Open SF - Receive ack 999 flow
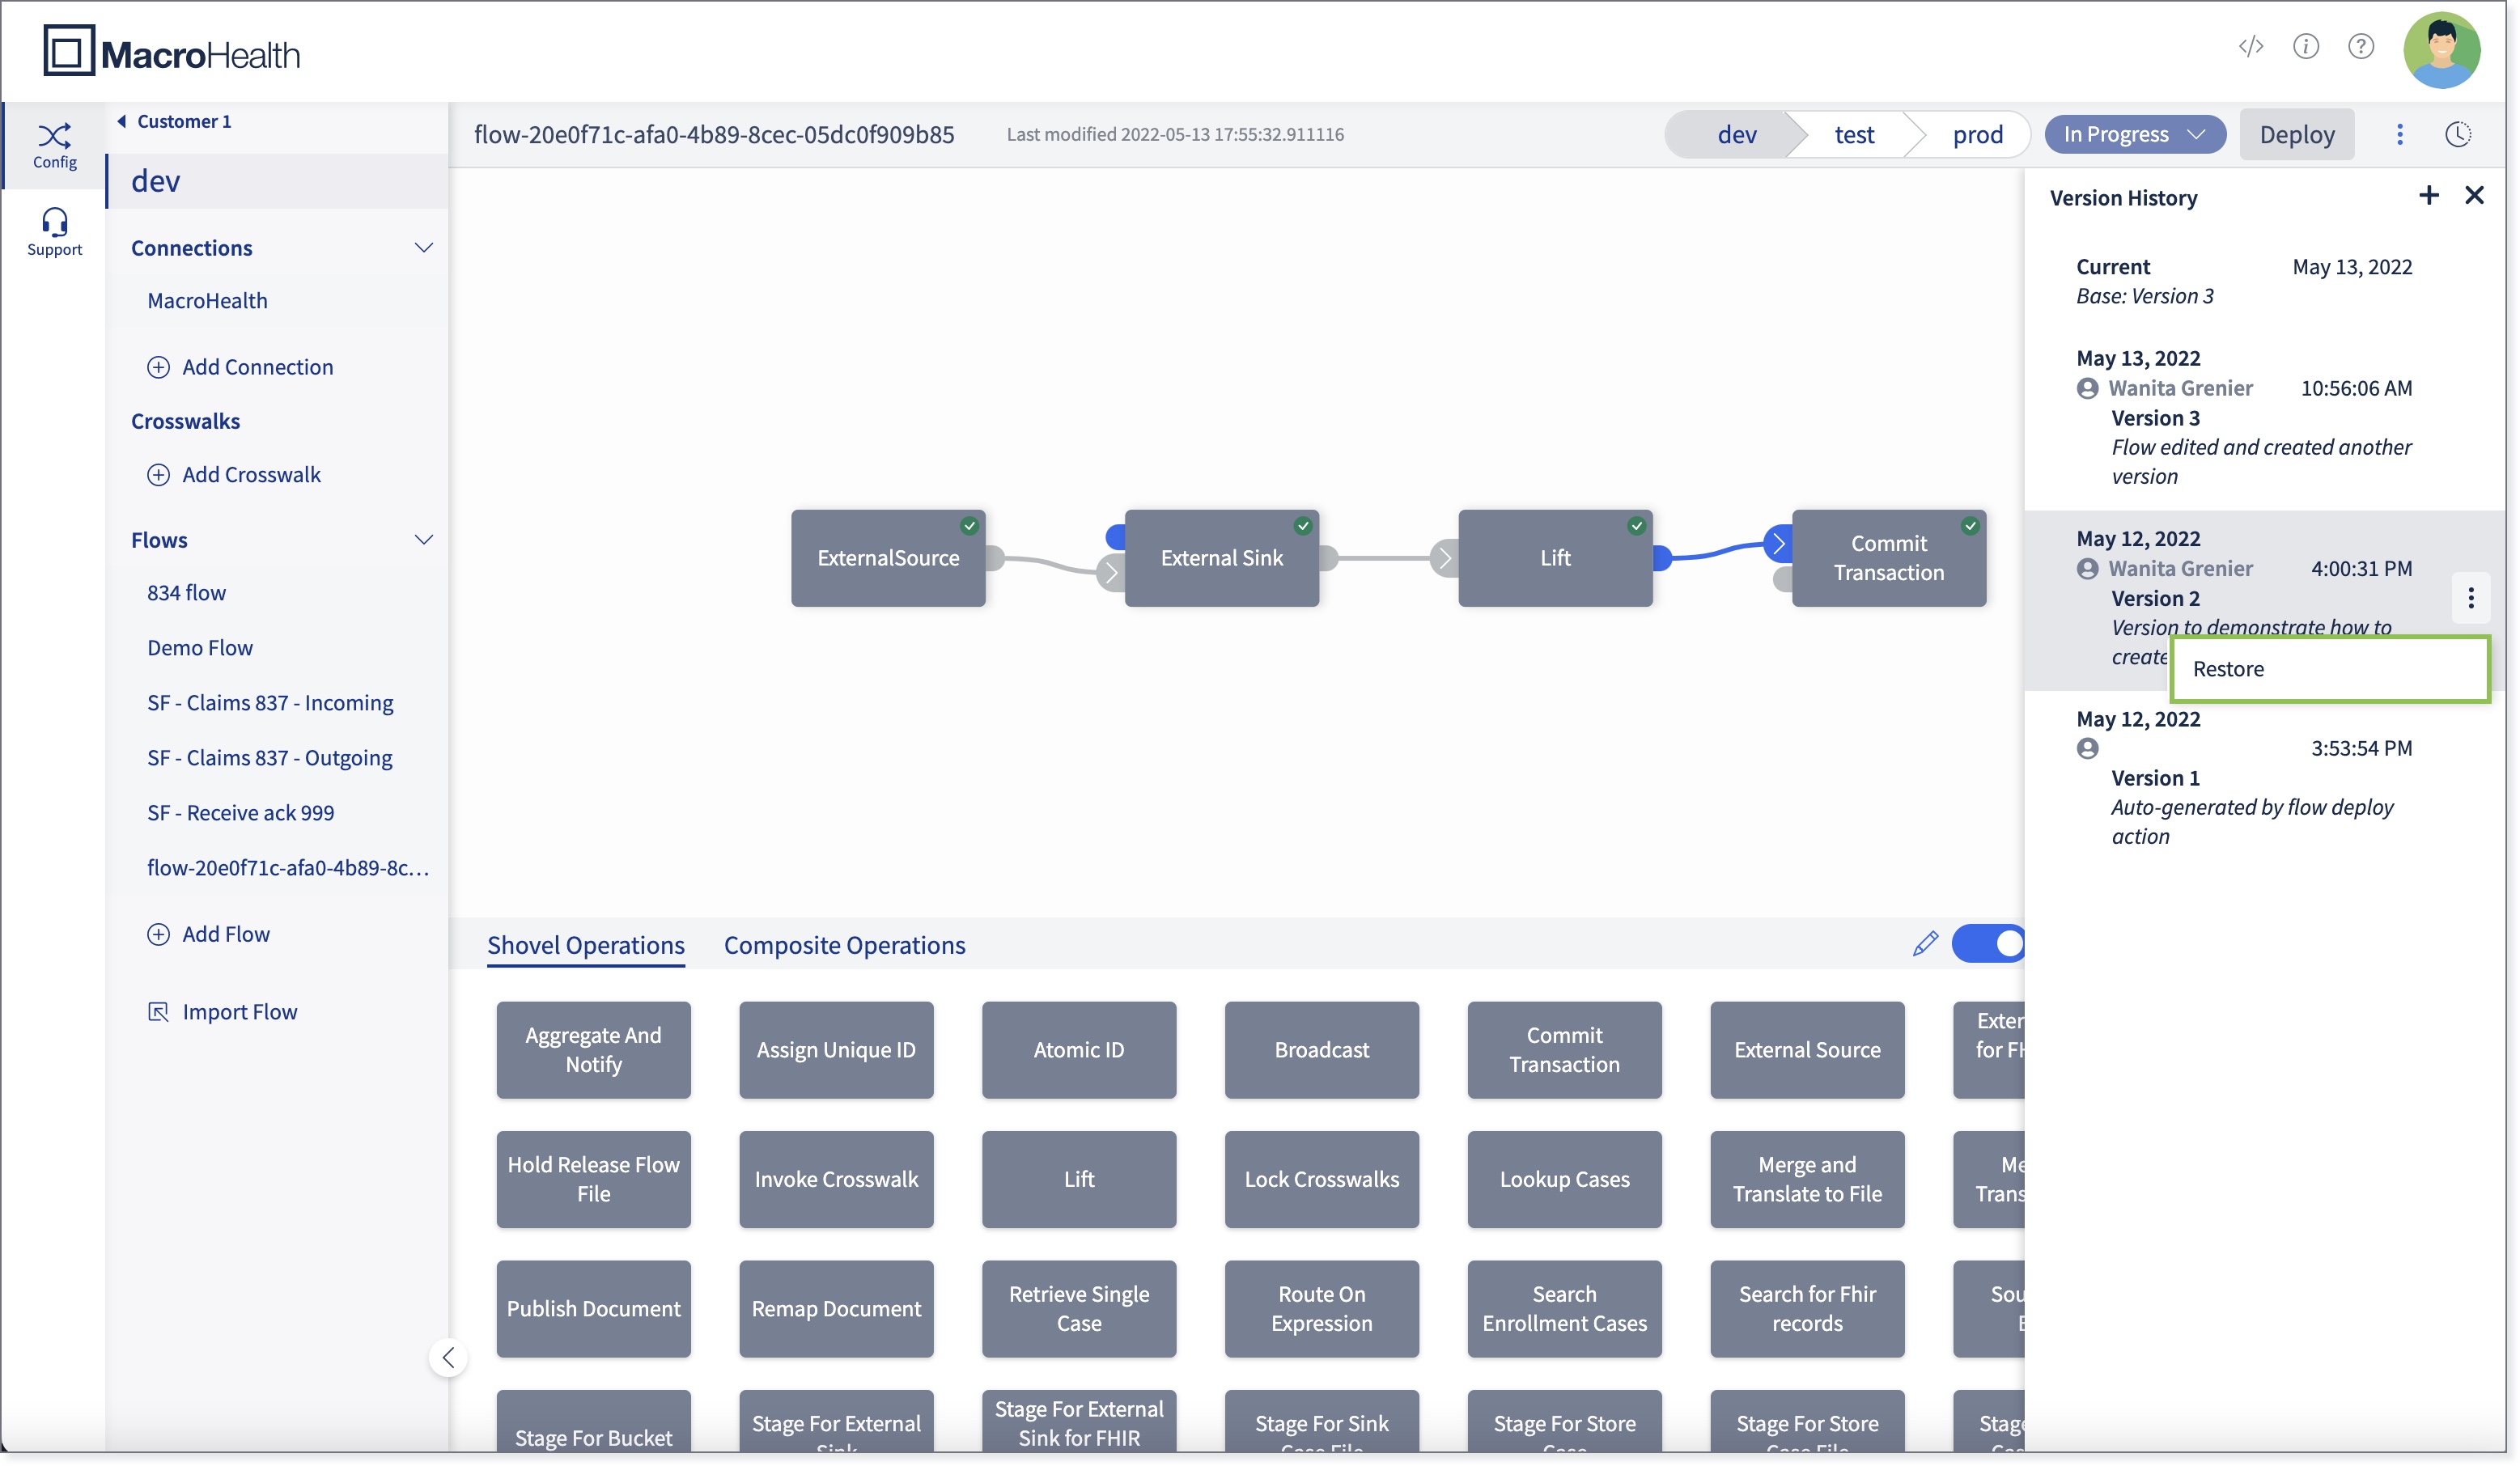The image size is (2520, 1466). 240,812
